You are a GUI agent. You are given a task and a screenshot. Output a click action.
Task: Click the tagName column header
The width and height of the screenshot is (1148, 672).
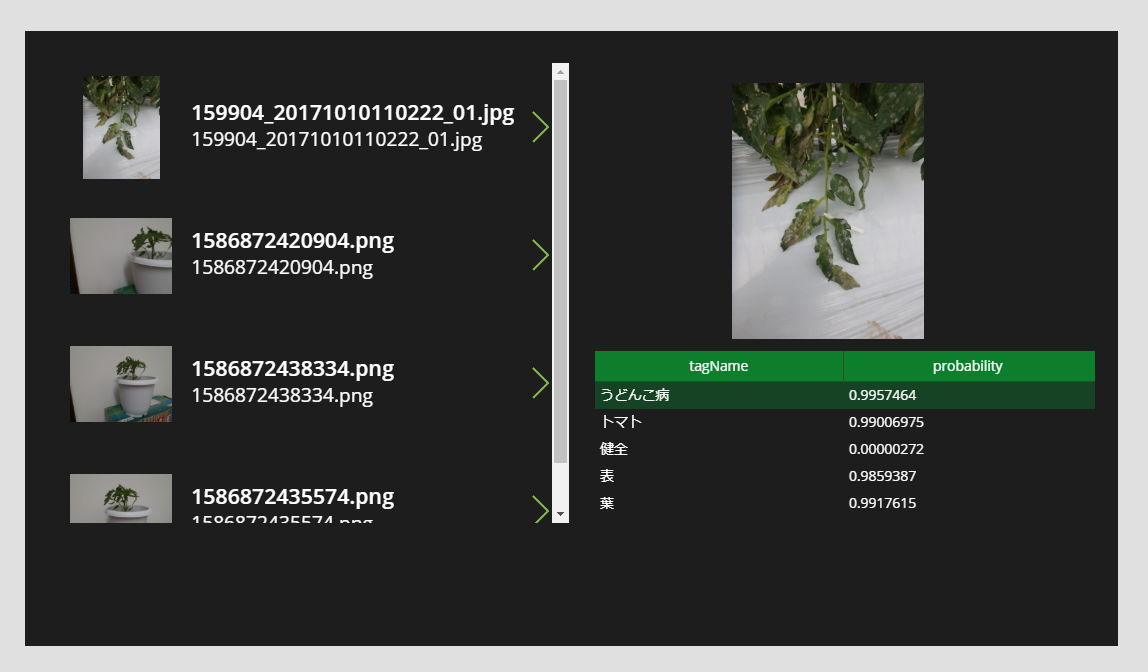(x=719, y=366)
